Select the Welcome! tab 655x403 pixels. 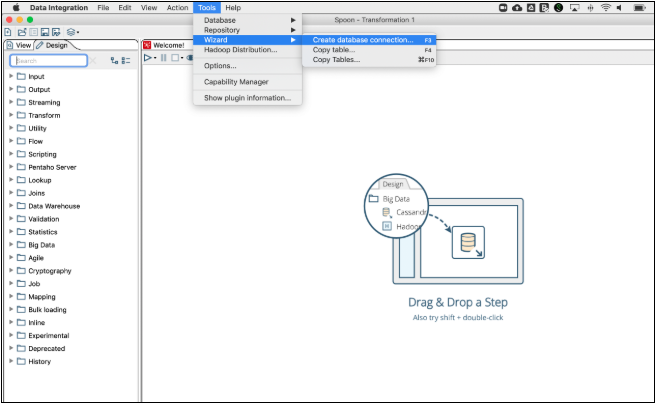click(x=167, y=45)
